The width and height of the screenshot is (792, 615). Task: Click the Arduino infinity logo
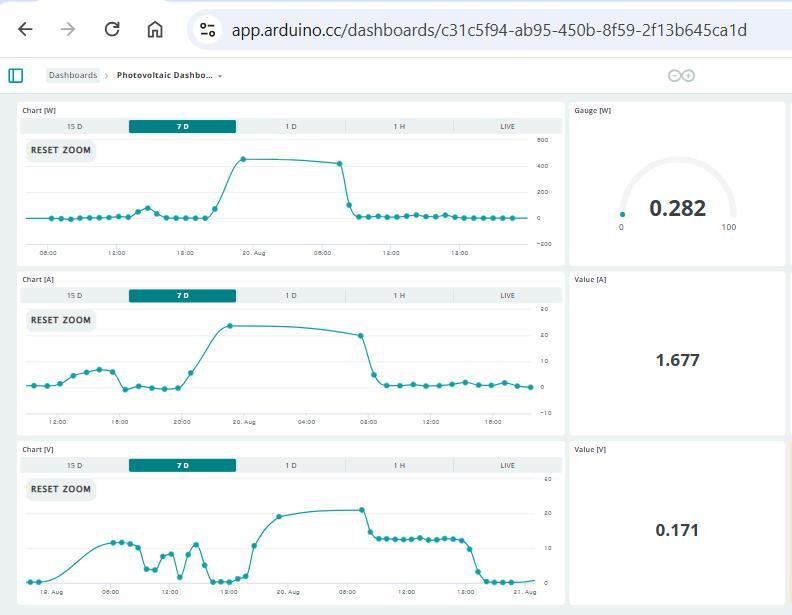[681, 75]
